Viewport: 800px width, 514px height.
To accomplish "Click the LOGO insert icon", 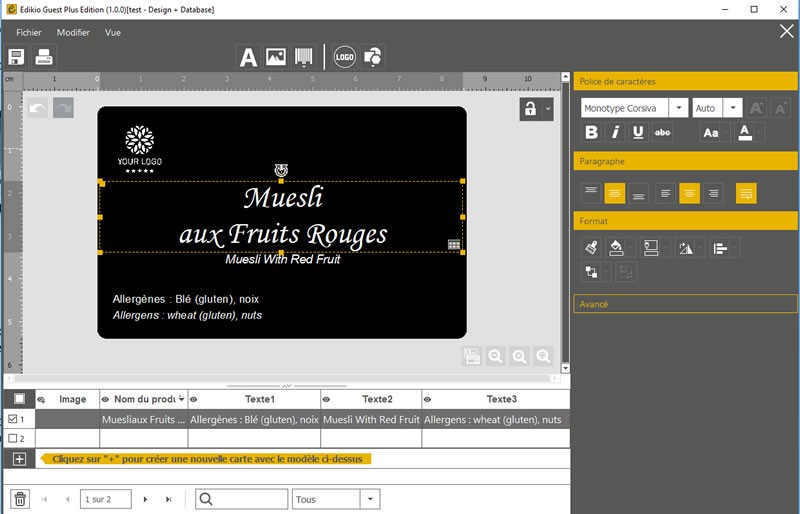I will (x=345, y=57).
